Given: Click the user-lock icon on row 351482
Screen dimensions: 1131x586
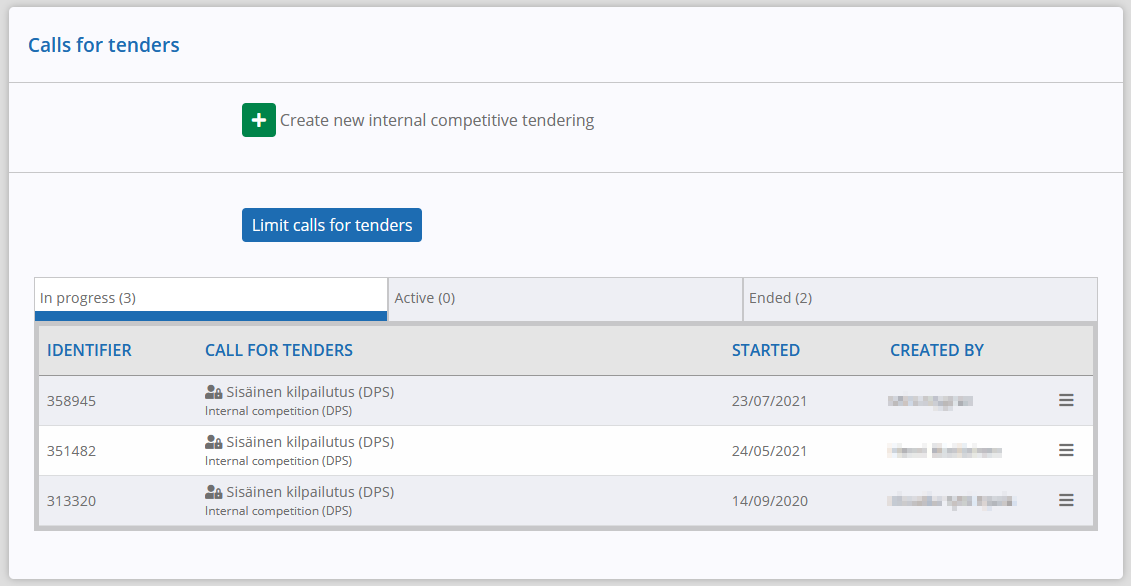Looking at the screenshot, I should [214, 442].
